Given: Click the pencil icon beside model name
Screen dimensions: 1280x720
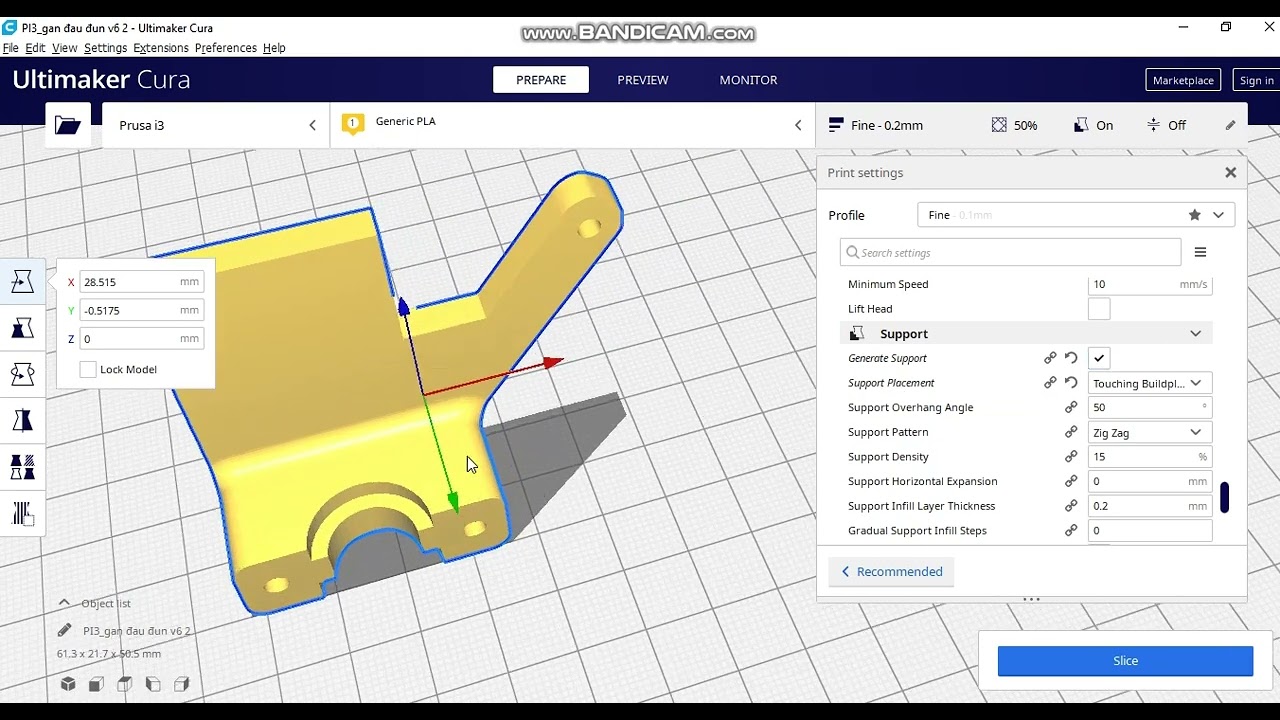Looking at the screenshot, I should click(65, 630).
